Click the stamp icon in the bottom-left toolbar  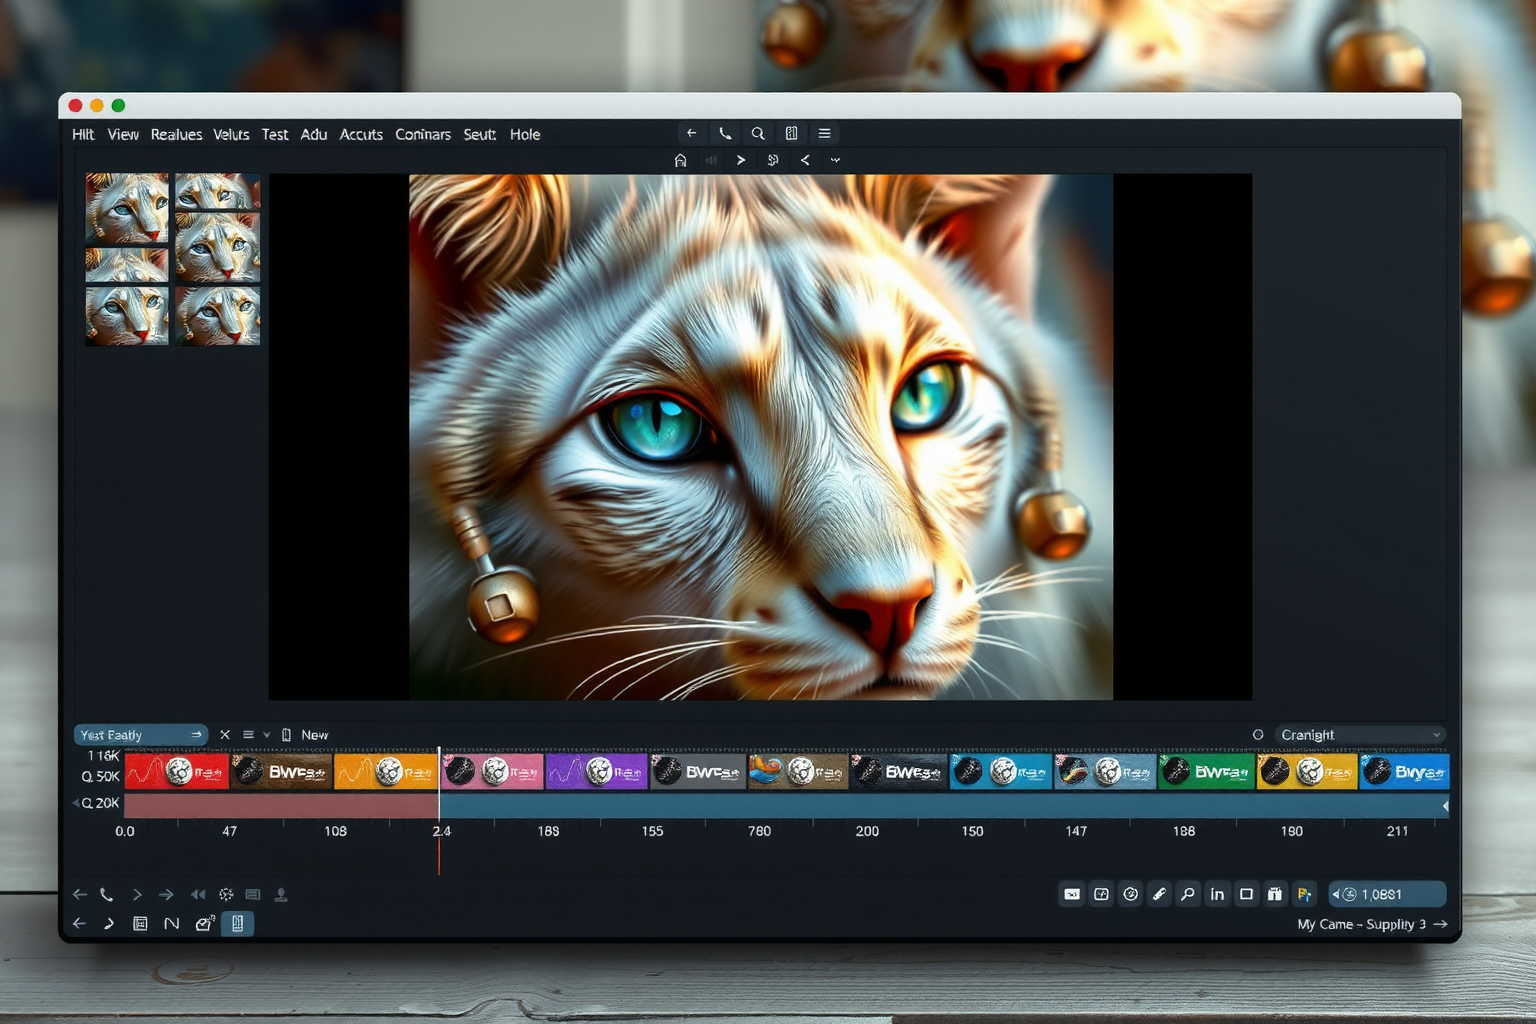click(281, 895)
